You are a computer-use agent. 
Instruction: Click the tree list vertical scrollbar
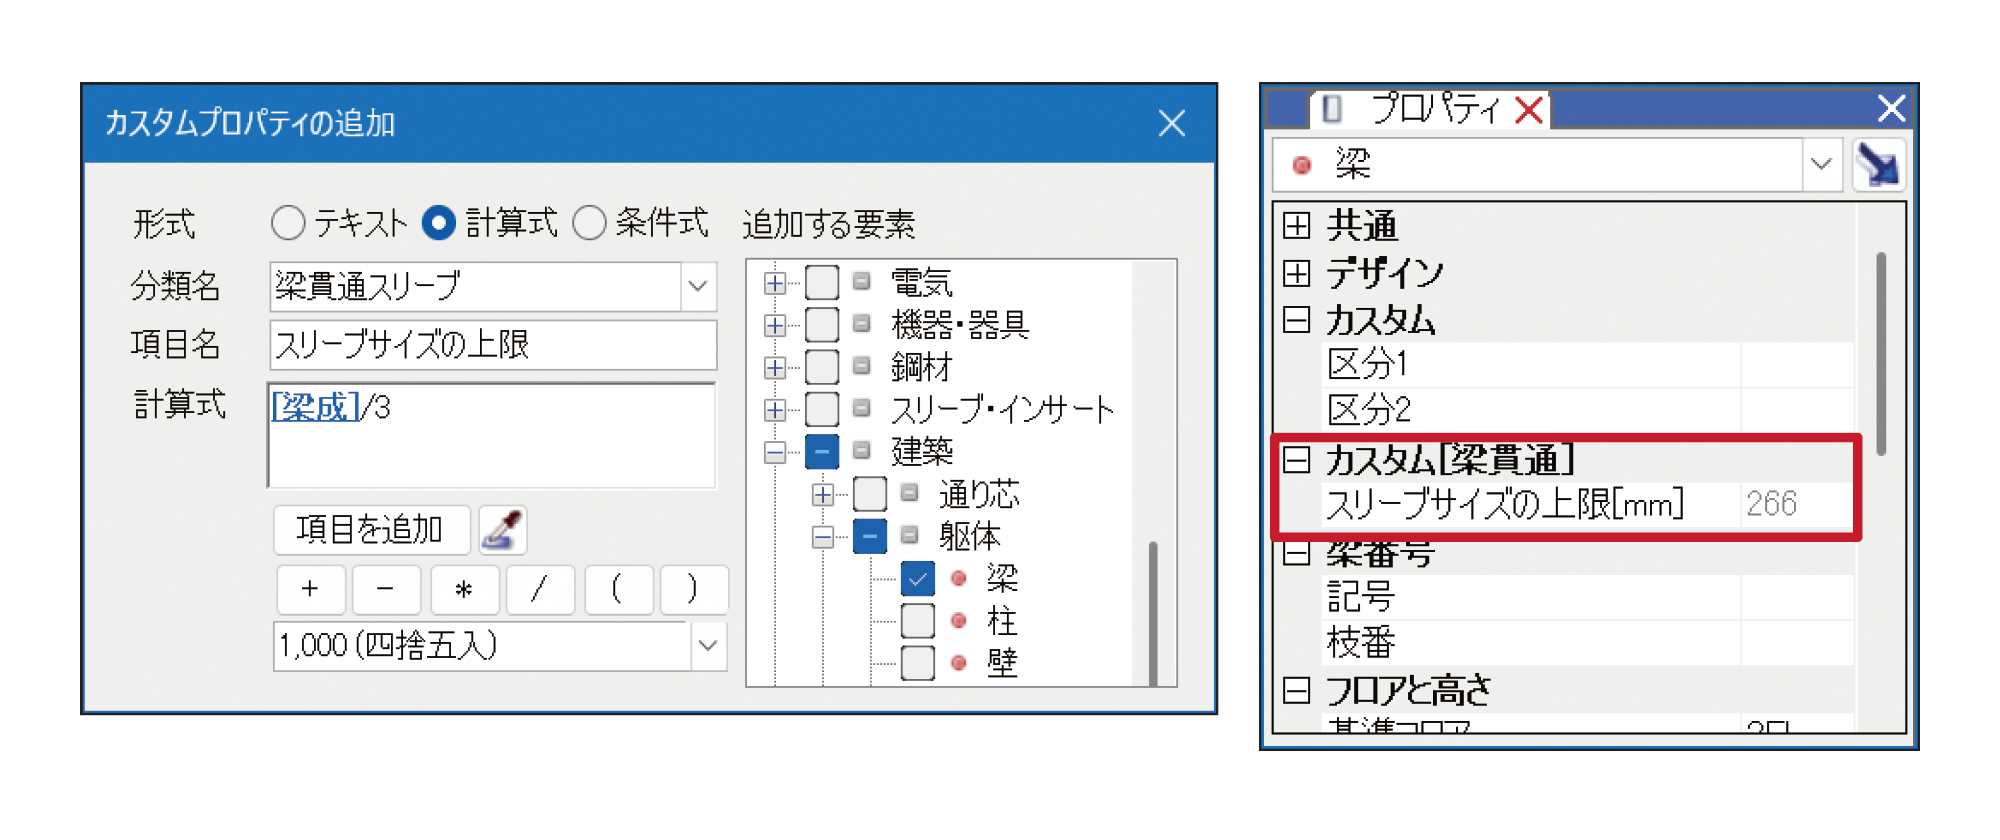(x=1153, y=612)
